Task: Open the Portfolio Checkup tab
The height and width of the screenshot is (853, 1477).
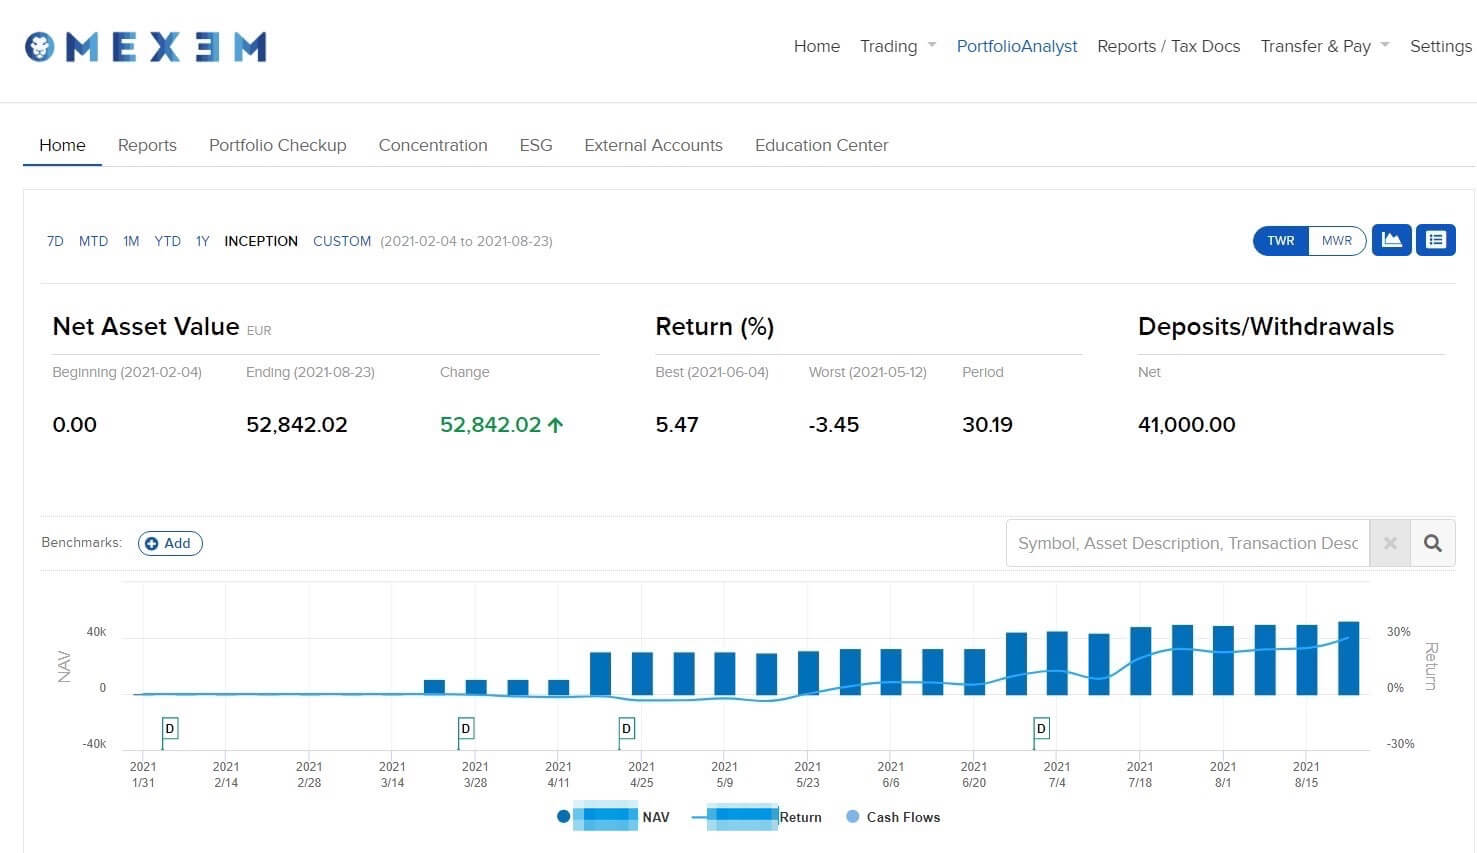Action: (x=277, y=145)
